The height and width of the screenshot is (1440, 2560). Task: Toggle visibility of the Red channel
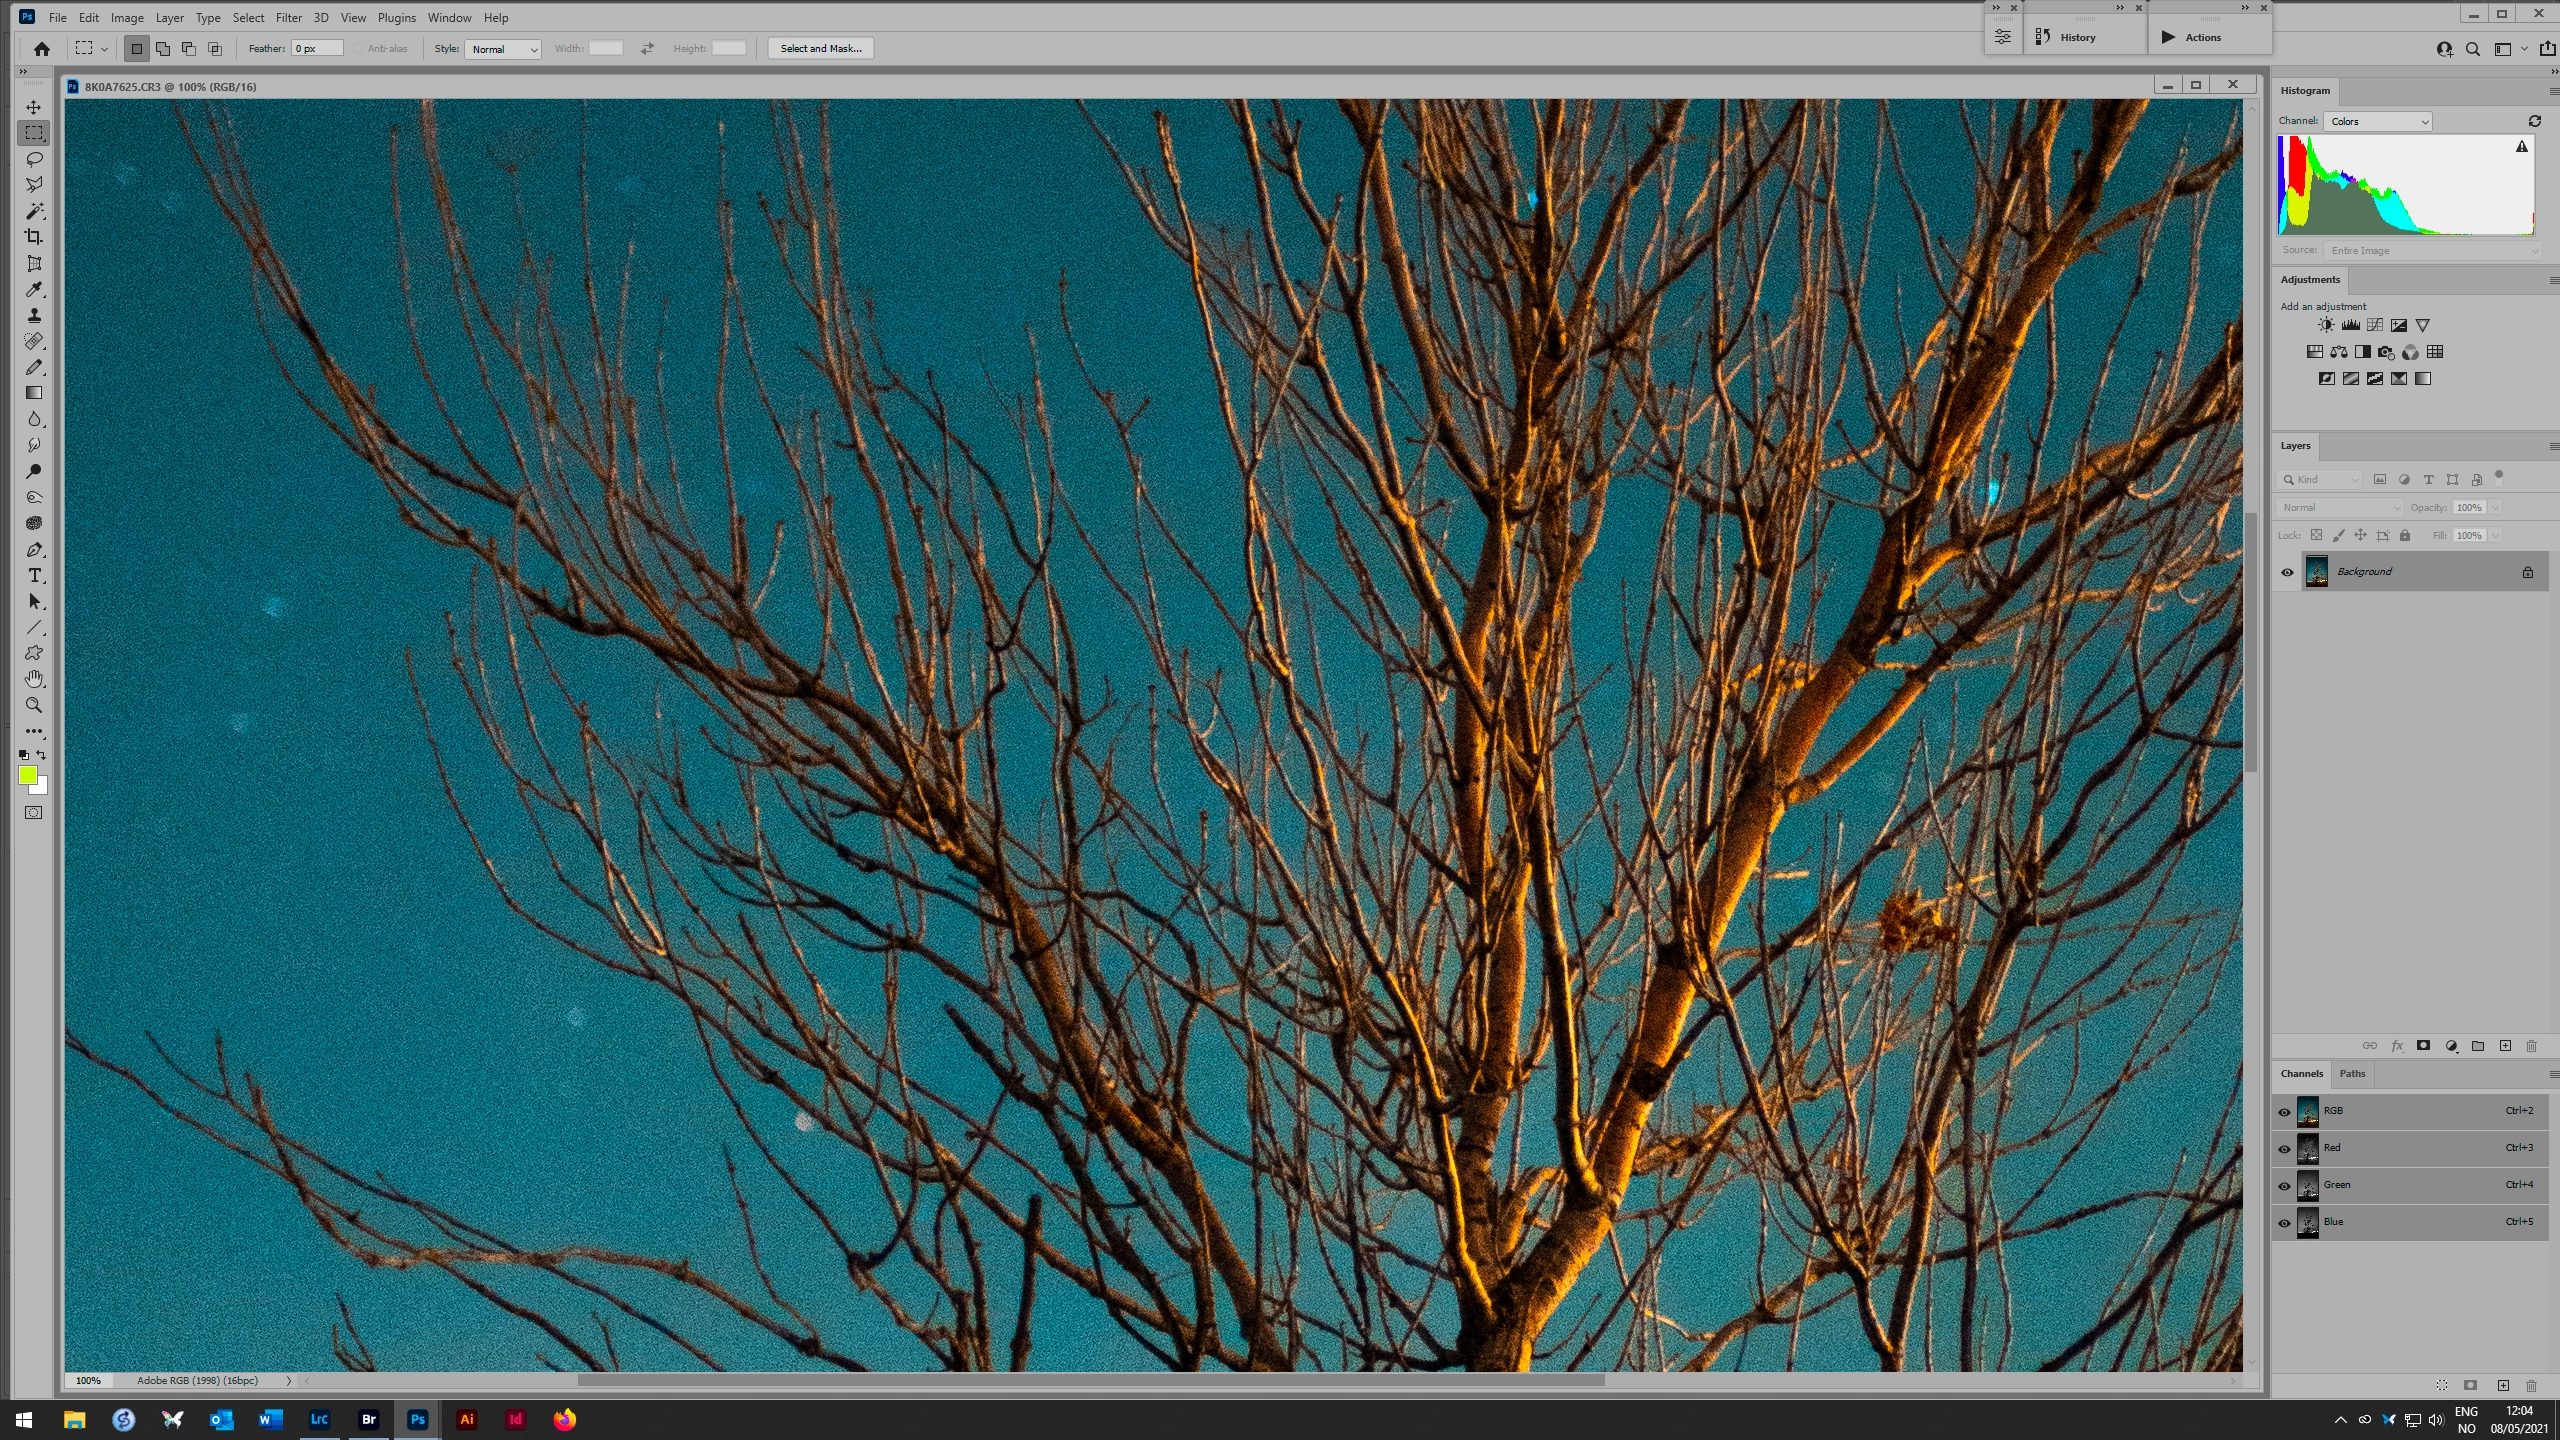point(2284,1148)
